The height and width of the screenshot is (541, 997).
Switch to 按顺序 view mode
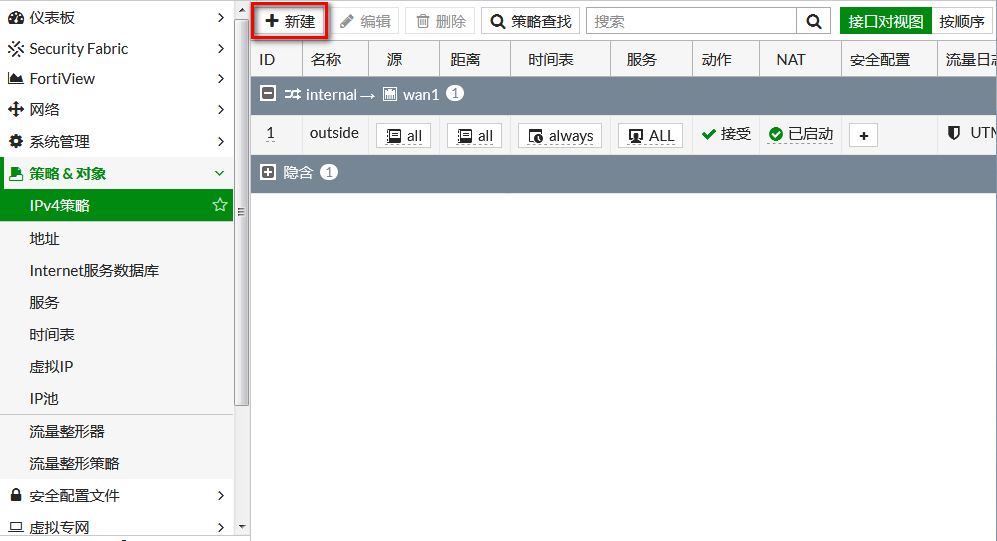tap(962, 21)
